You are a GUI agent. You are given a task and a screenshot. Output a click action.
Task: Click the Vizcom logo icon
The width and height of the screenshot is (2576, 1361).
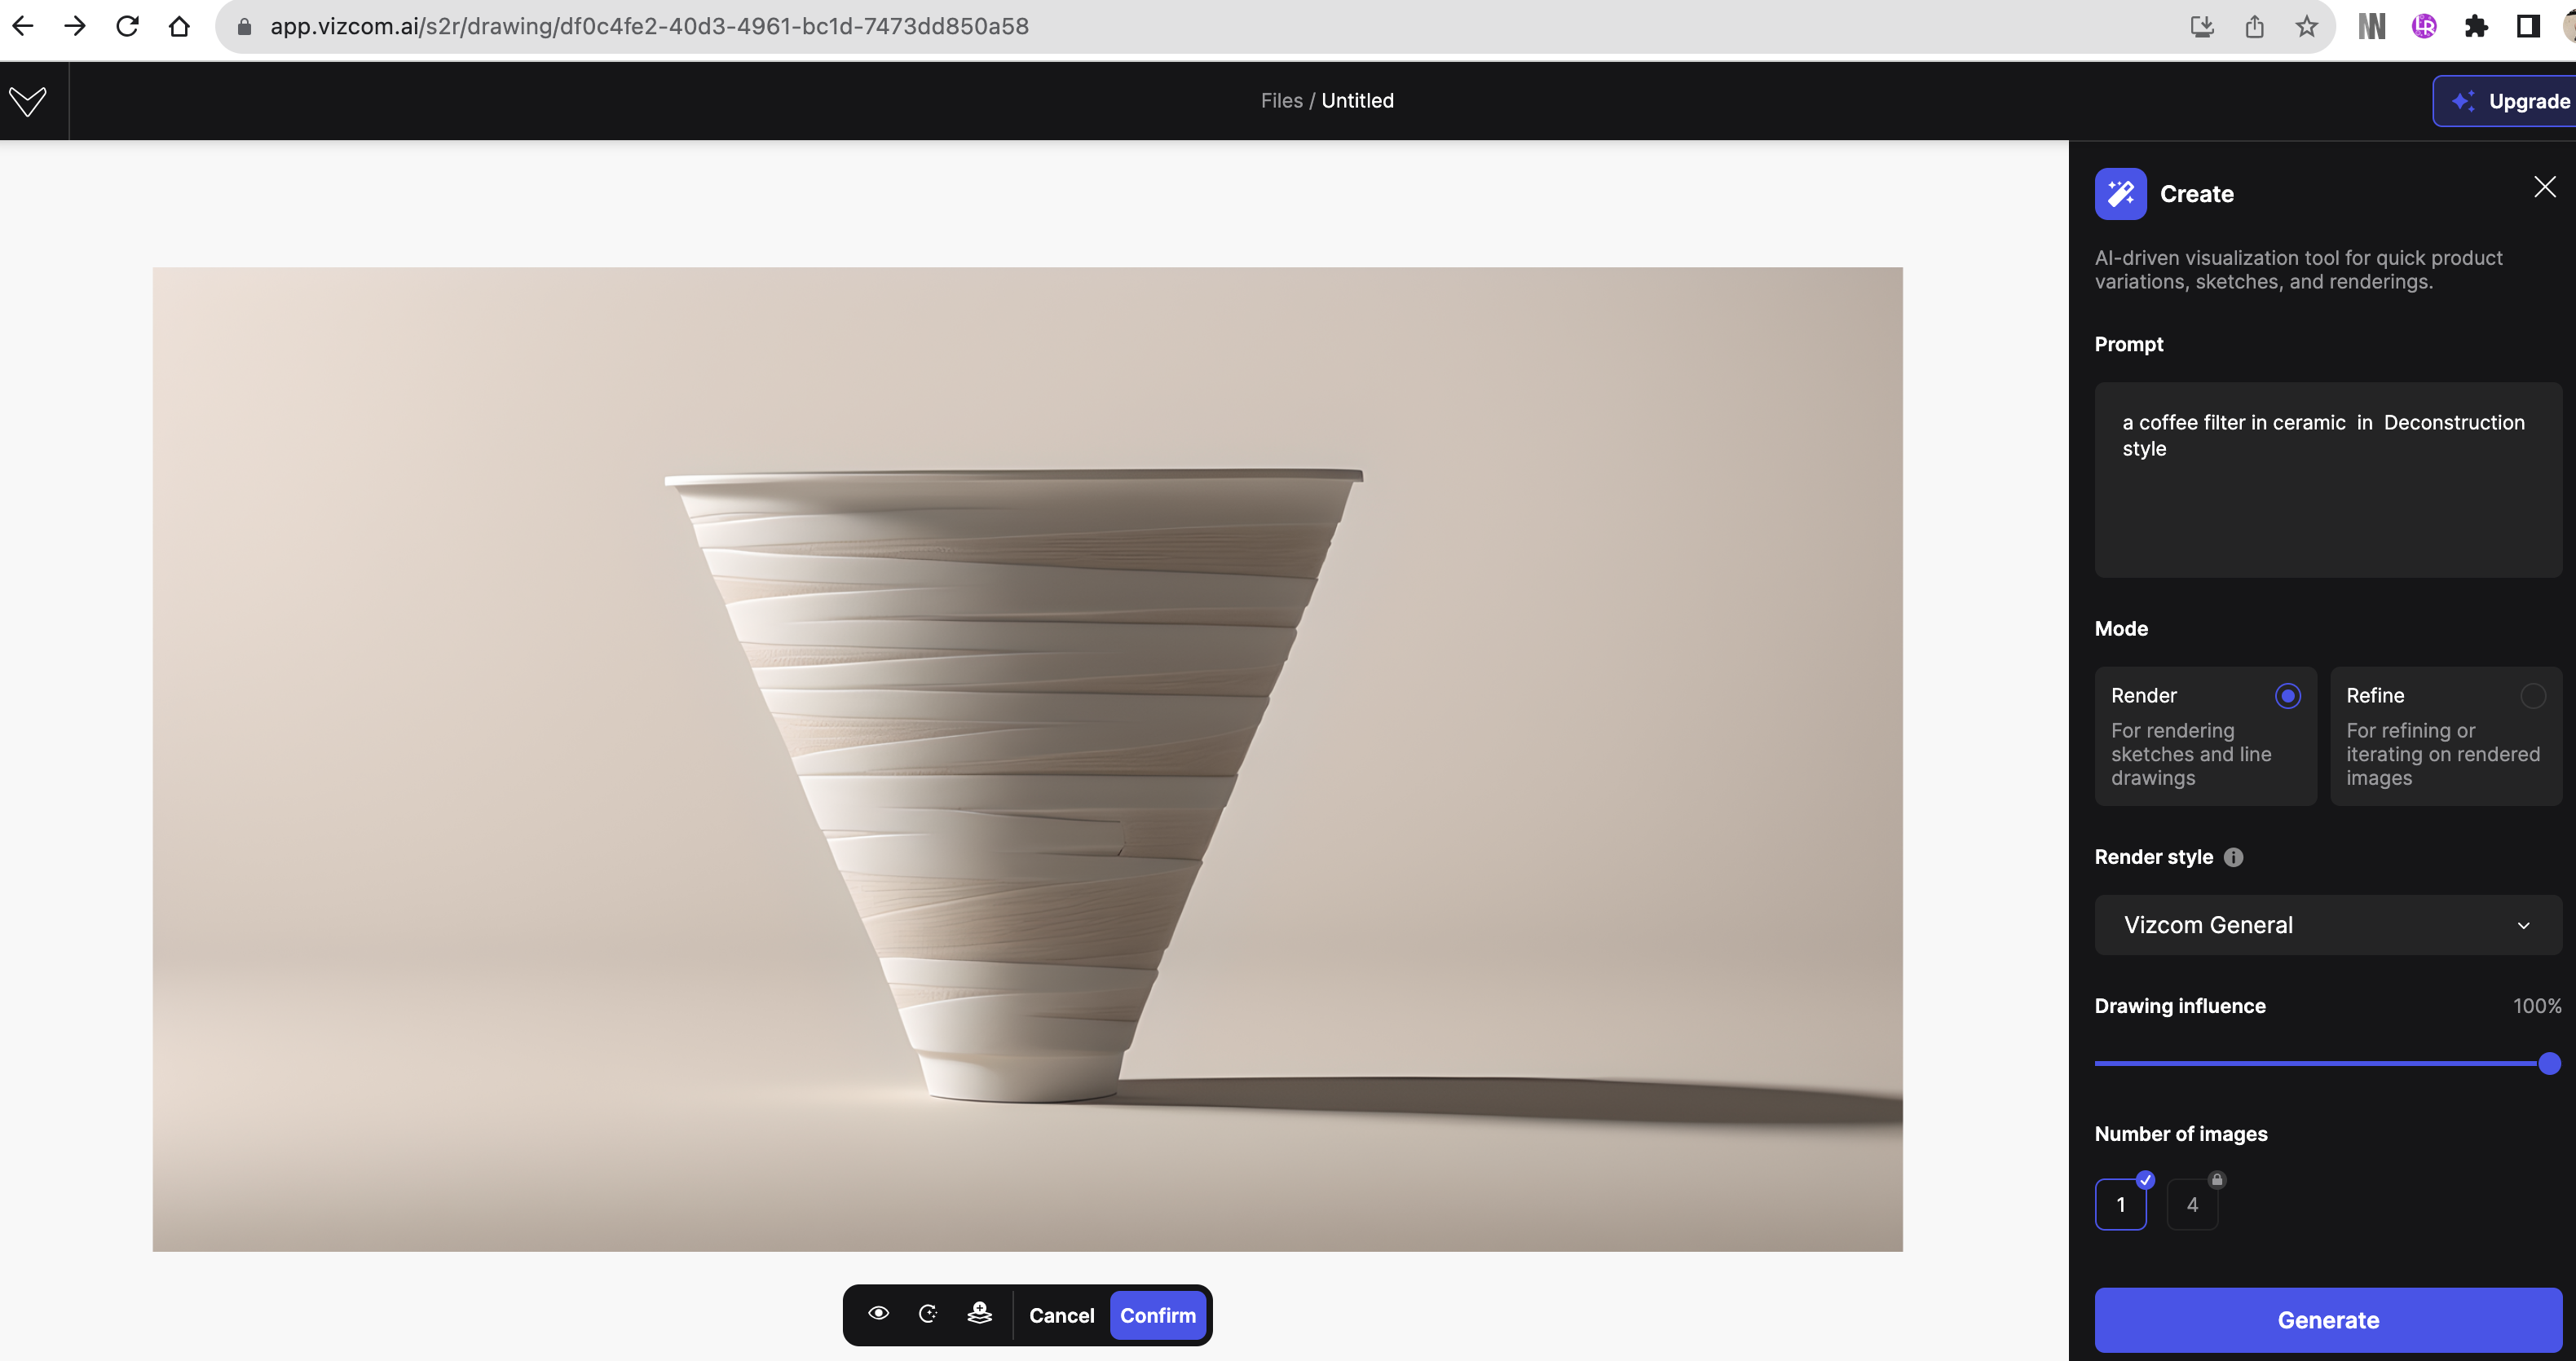click(x=28, y=101)
